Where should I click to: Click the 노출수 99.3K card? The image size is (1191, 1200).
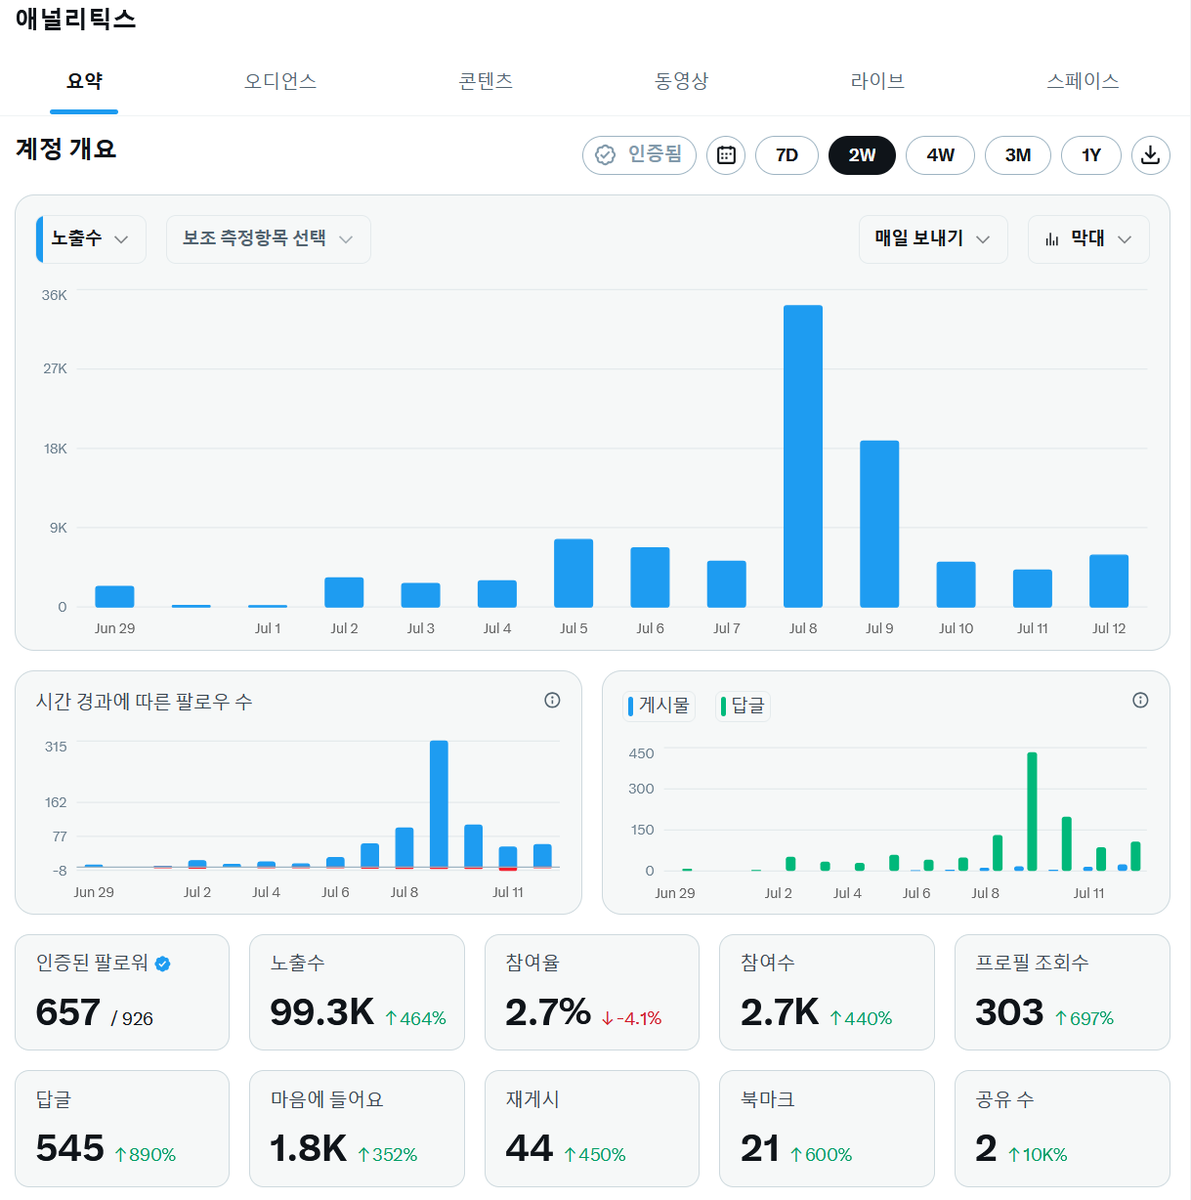pyautogui.click(x=357, y=992)
